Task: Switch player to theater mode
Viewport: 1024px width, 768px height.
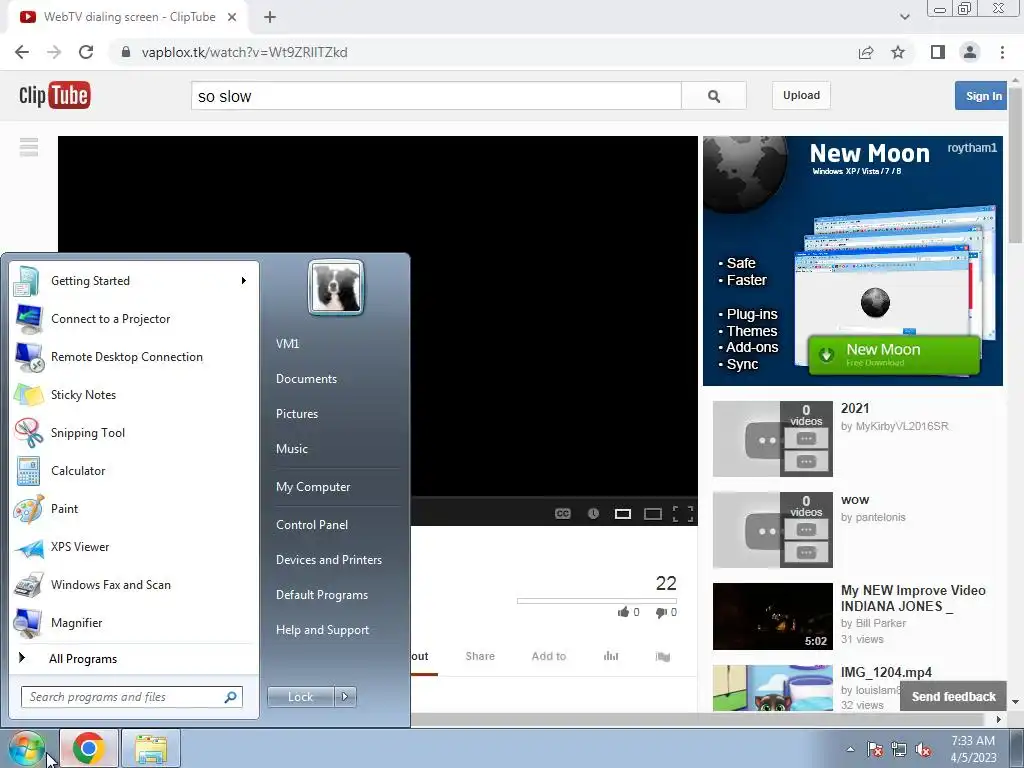Action: point(653,514)
